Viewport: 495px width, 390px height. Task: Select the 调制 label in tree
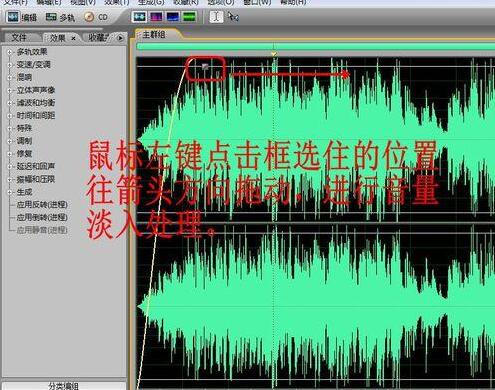pos(24,141)
